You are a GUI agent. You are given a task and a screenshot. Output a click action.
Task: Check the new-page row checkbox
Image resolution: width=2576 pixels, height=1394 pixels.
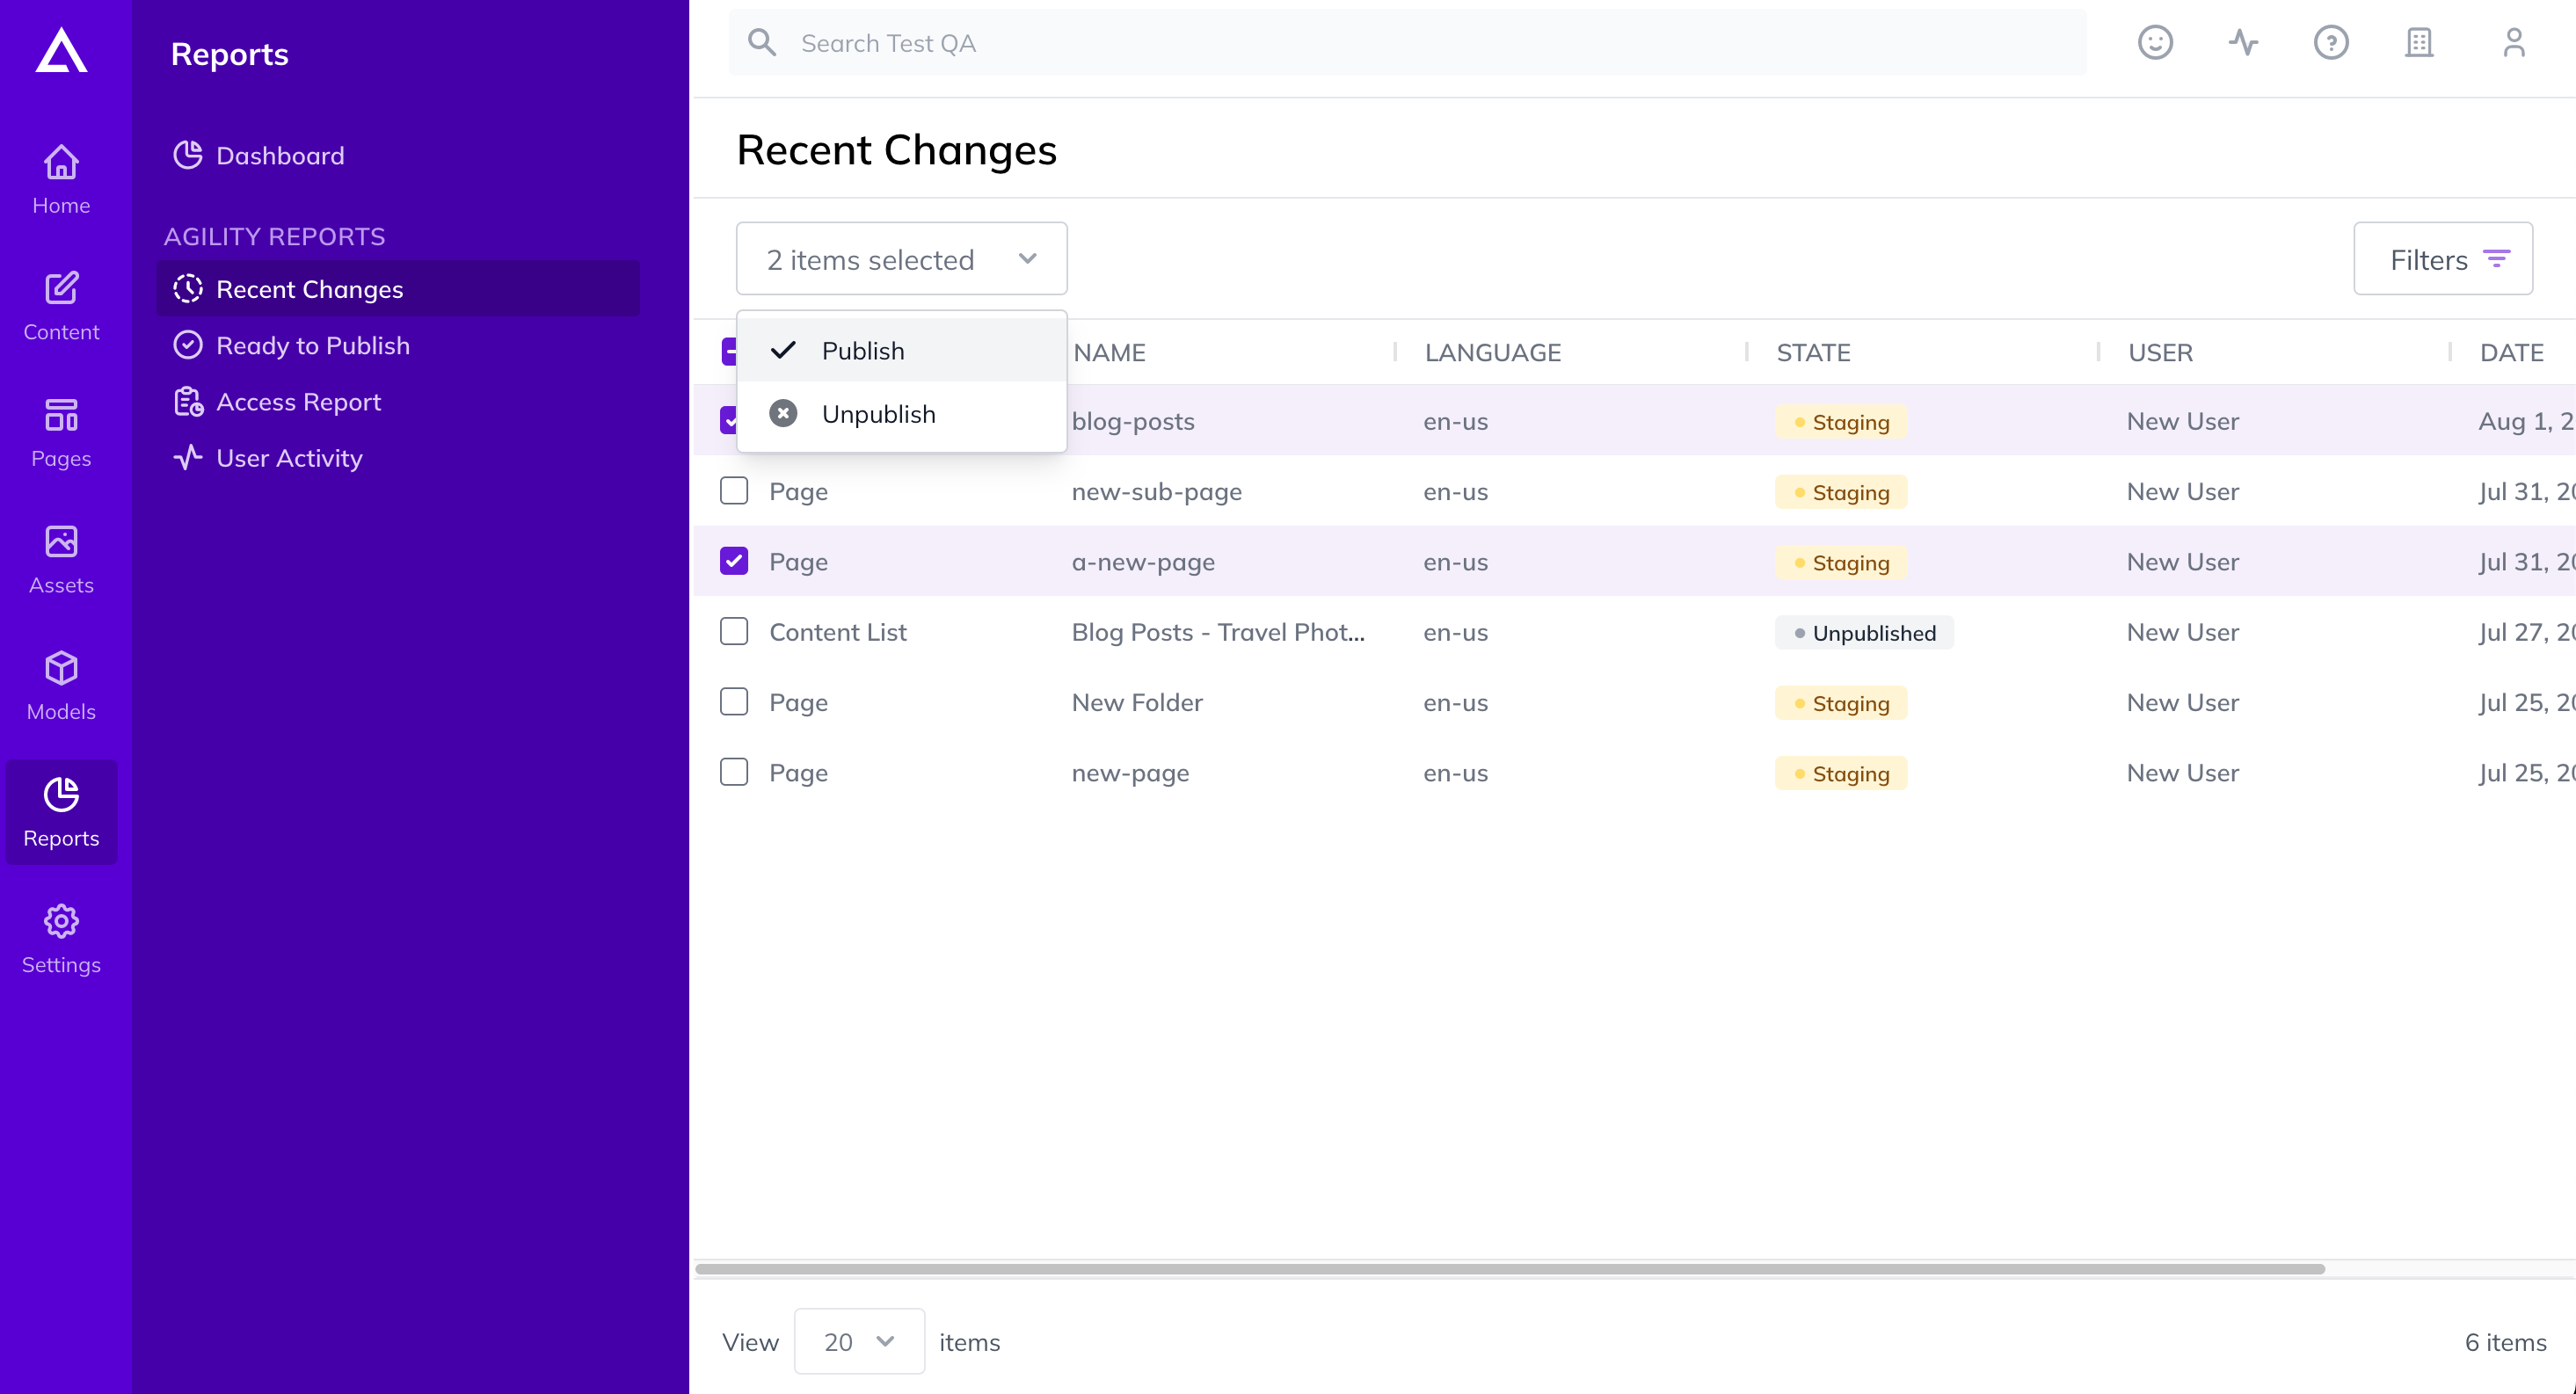(734, 772)
